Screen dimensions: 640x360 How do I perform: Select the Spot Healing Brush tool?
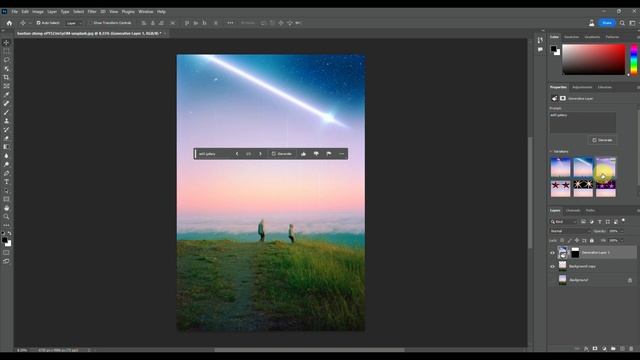point(6,103)
